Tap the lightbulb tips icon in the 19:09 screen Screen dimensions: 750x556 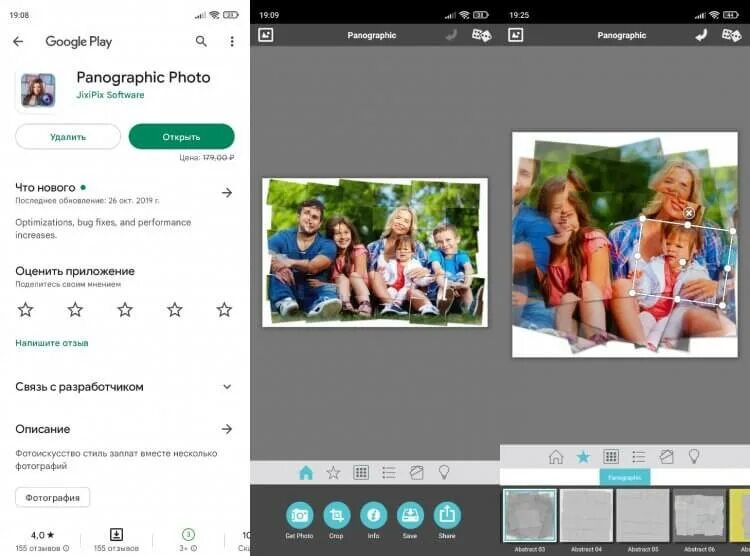444,473
